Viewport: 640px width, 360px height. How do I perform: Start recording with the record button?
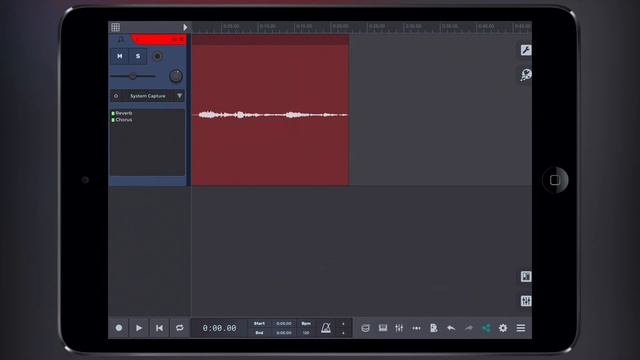tap(119, 328)
